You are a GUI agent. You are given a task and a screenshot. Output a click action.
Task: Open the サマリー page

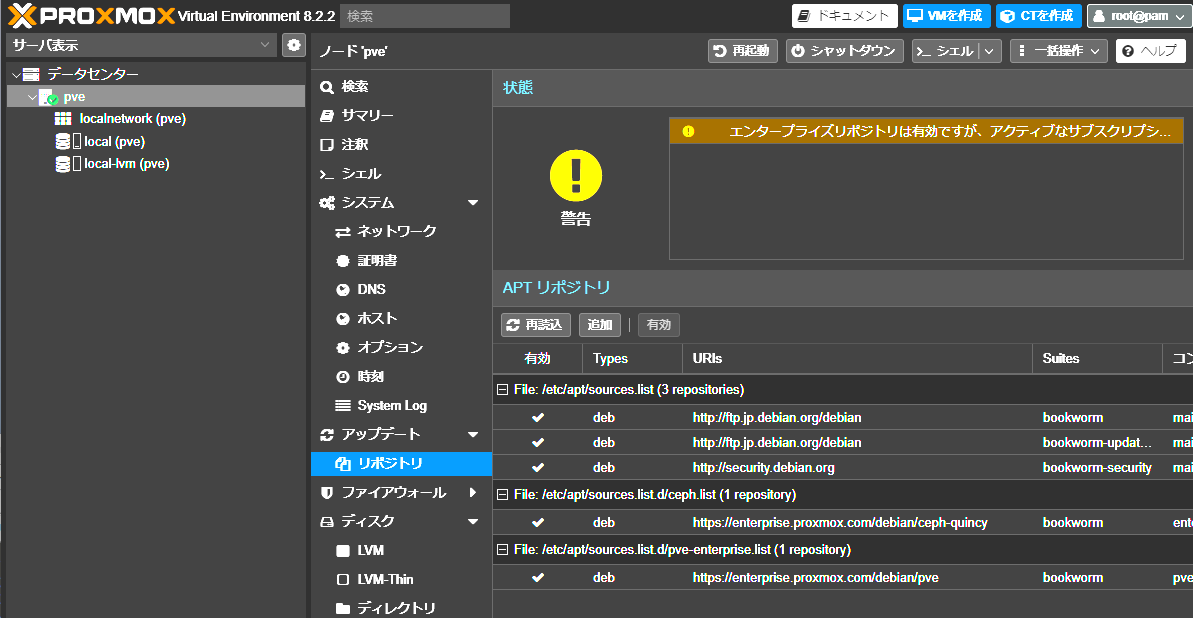367,116
